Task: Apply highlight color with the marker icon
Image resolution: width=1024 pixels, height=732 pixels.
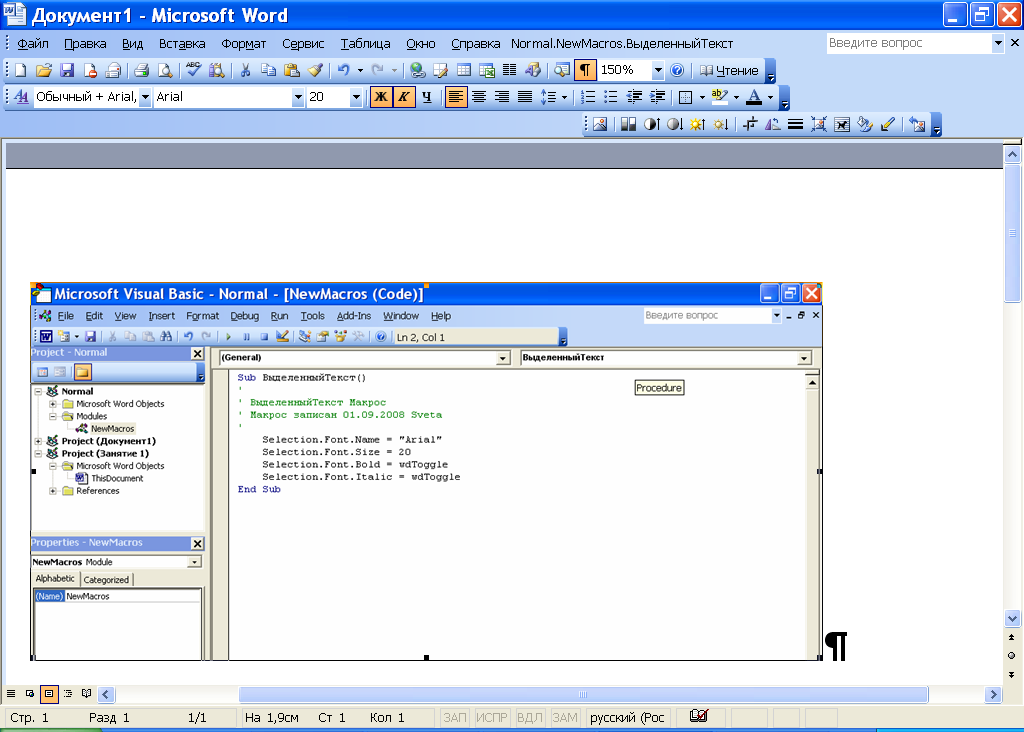Action: [x=720, y=97]
